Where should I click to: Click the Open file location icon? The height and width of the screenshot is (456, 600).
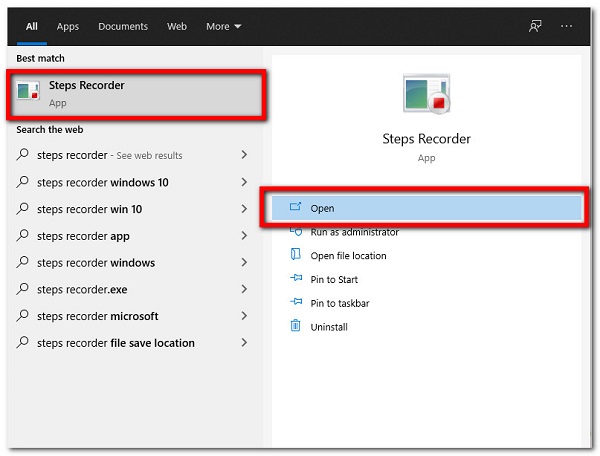point(295,254)
